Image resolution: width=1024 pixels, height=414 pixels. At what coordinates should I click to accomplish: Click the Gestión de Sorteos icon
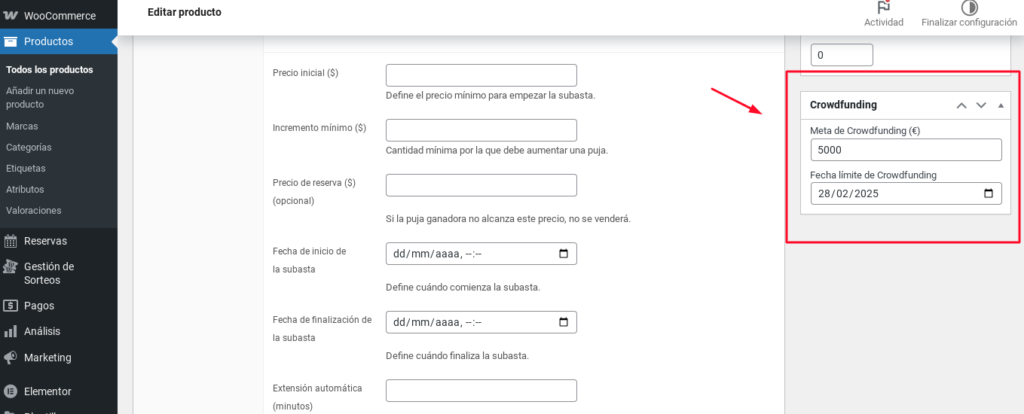click(x=10, y=266)
